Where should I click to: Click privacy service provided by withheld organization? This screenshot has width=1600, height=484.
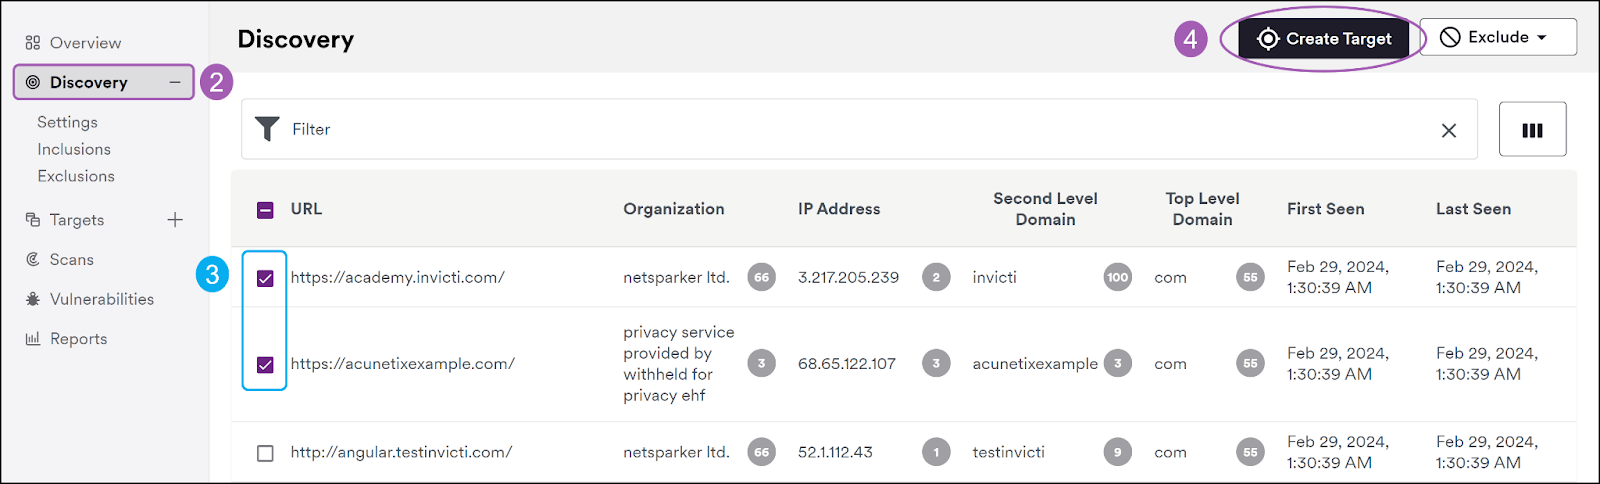(679, 364)
